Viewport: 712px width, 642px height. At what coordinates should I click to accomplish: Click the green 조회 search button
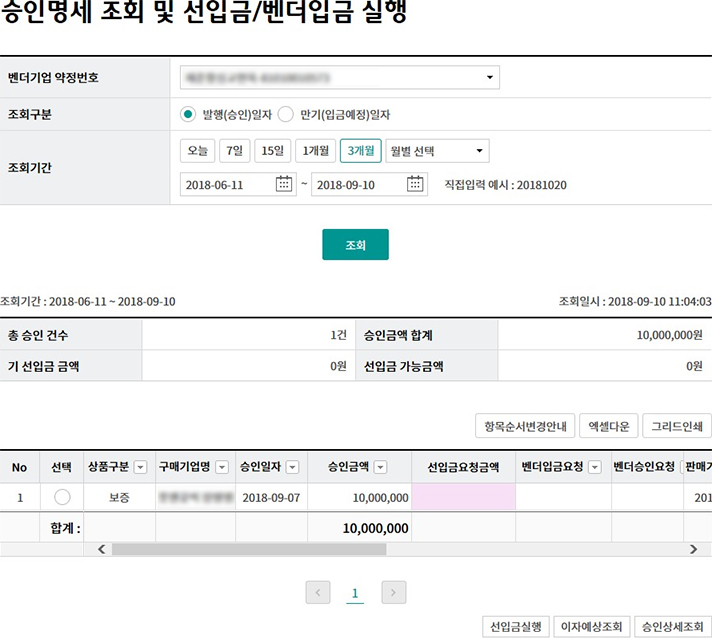(x=355, y=244)
